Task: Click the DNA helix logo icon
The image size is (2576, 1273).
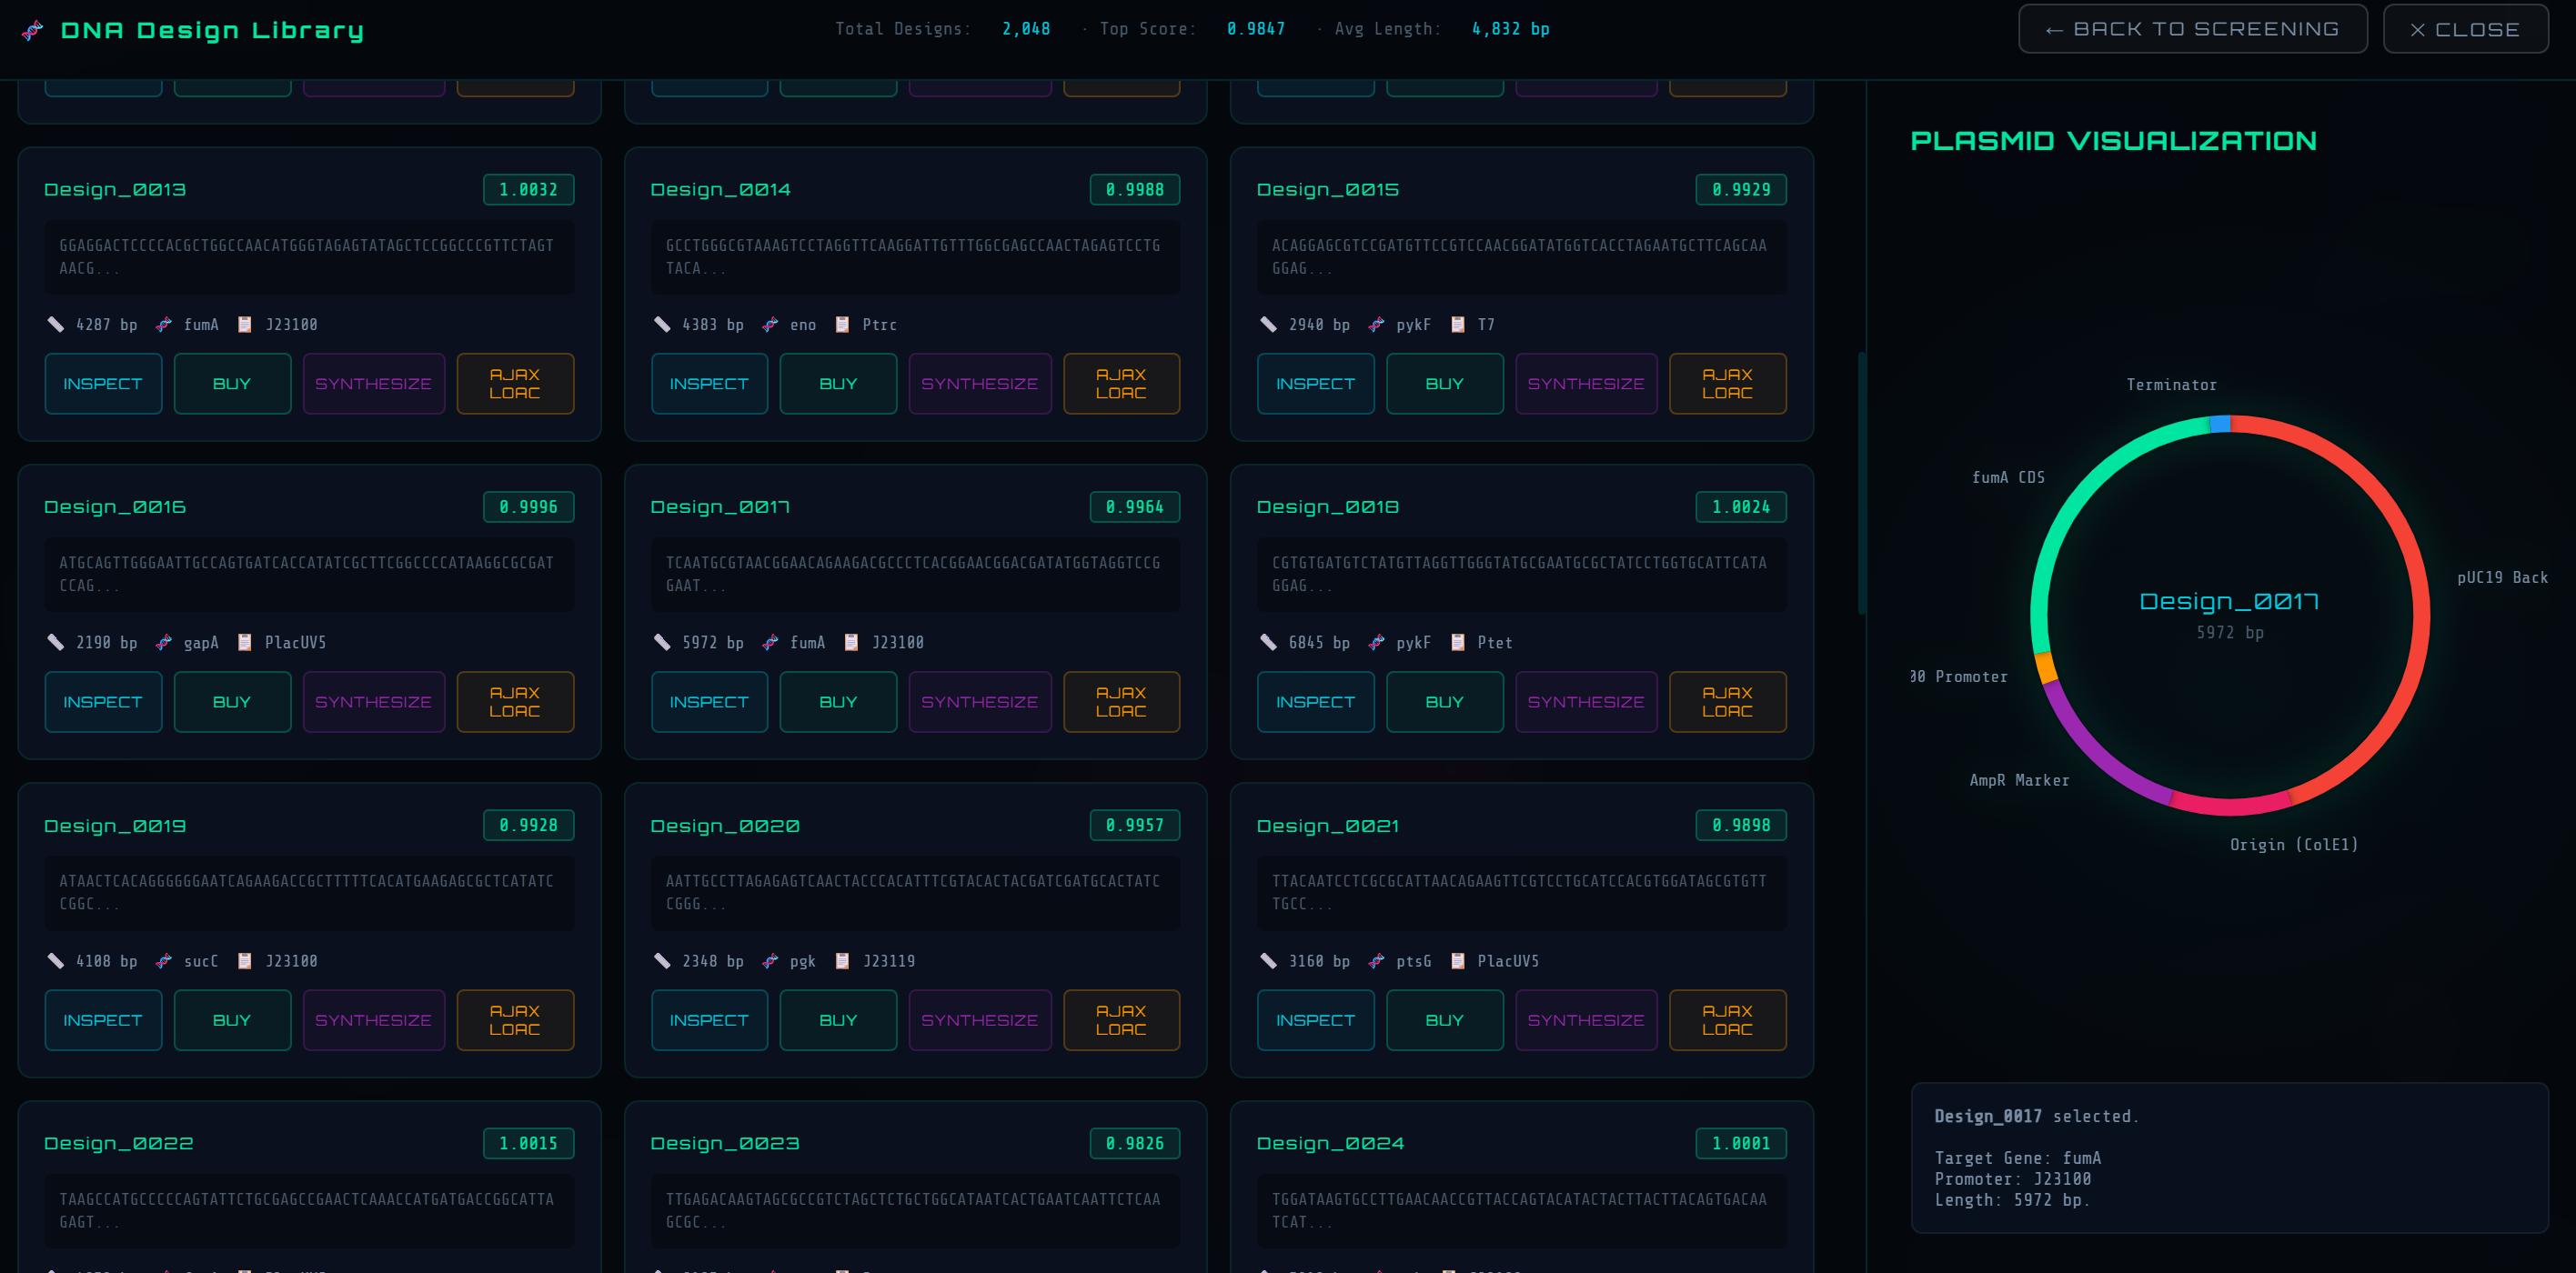Action: tap(32, 30)
